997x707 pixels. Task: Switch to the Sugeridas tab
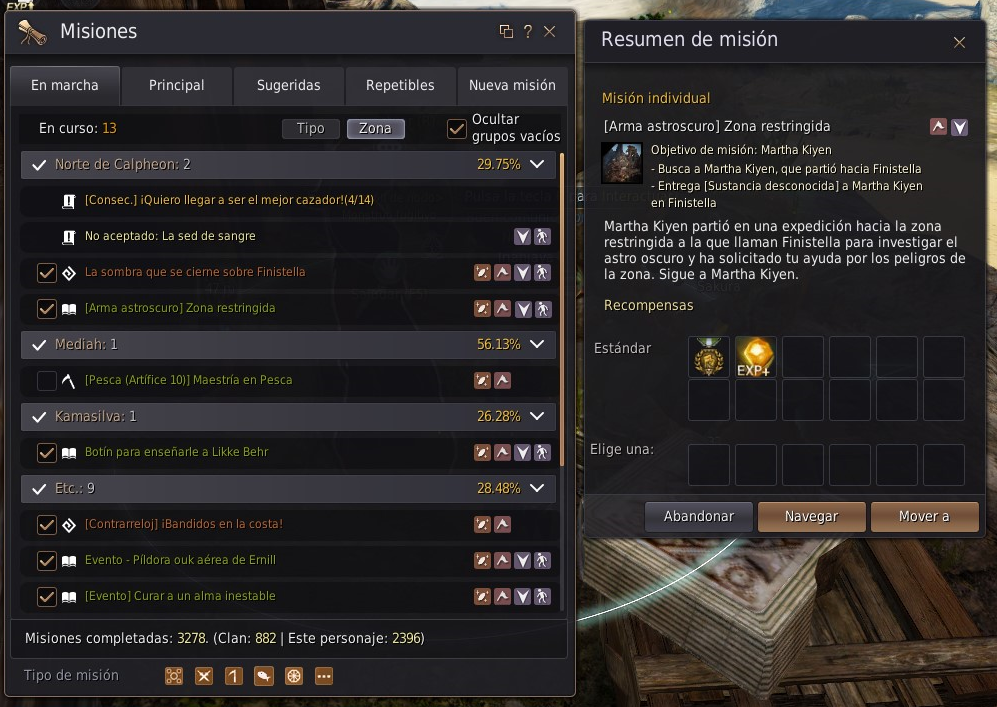click(x=289, y=85)
